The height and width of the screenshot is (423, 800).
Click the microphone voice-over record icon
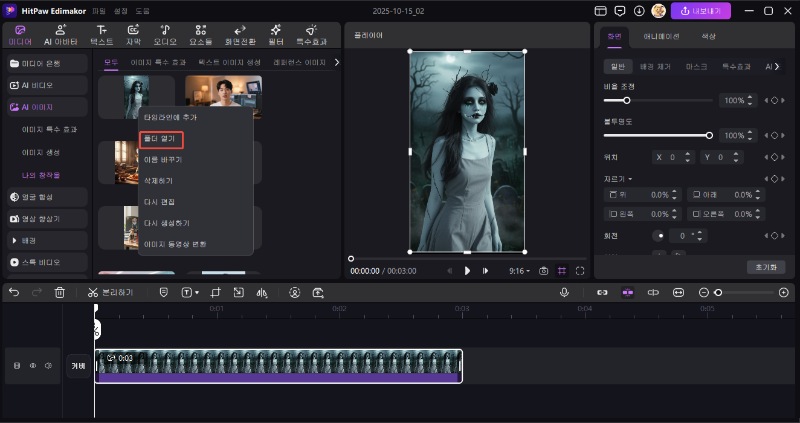coord(564,292)
